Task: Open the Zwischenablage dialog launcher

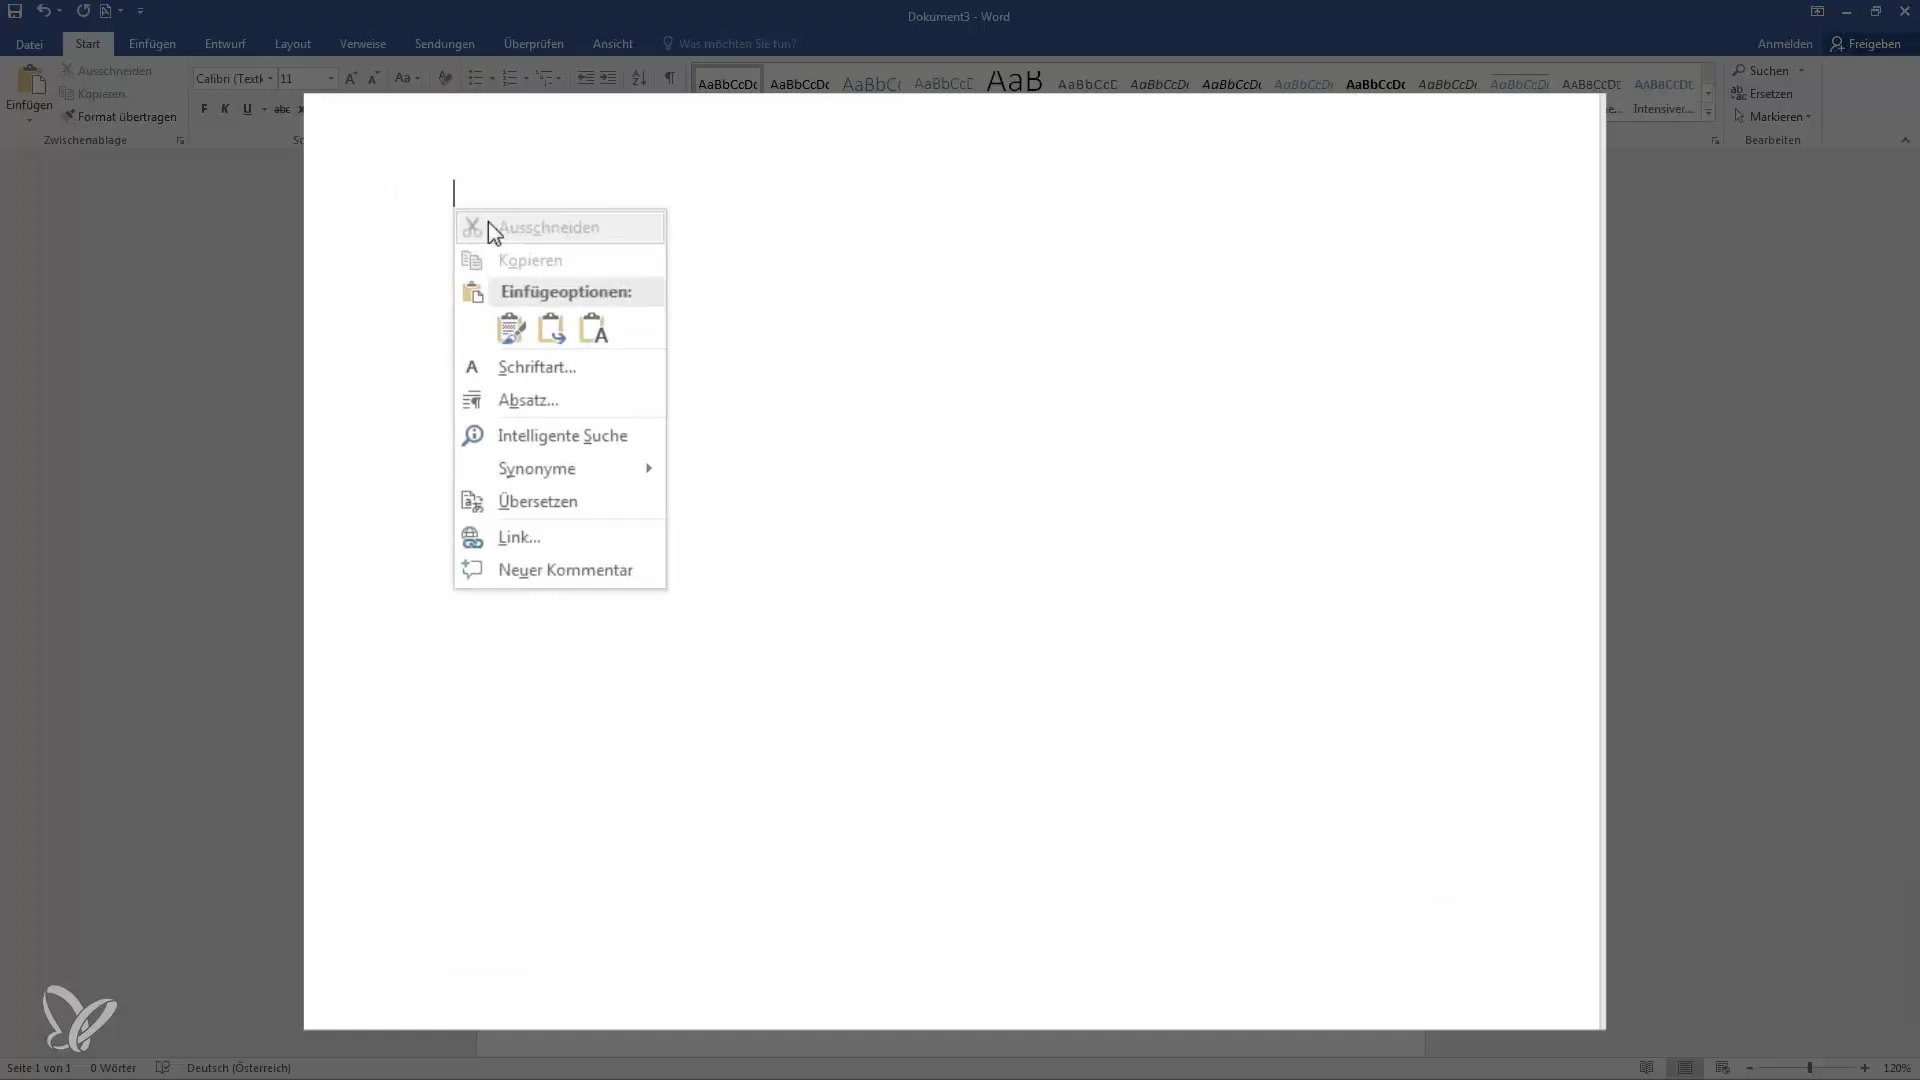Action: tap(180, 141)
